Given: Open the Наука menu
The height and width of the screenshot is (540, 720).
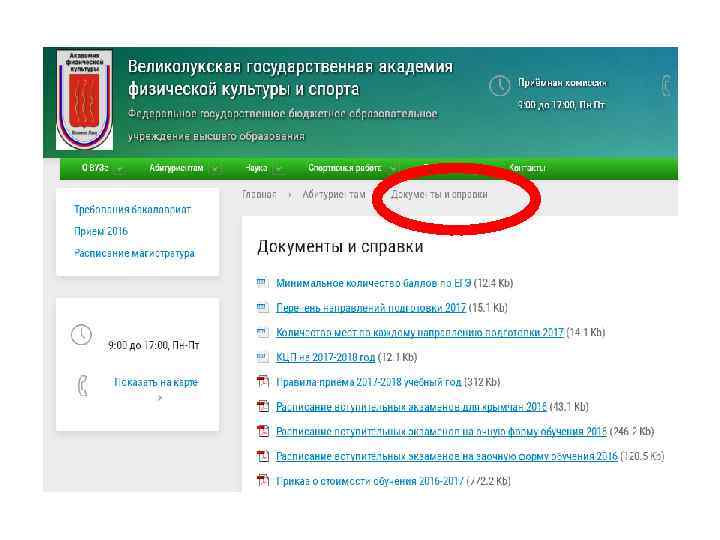Looking at the screenshot, I should (256, 168).
